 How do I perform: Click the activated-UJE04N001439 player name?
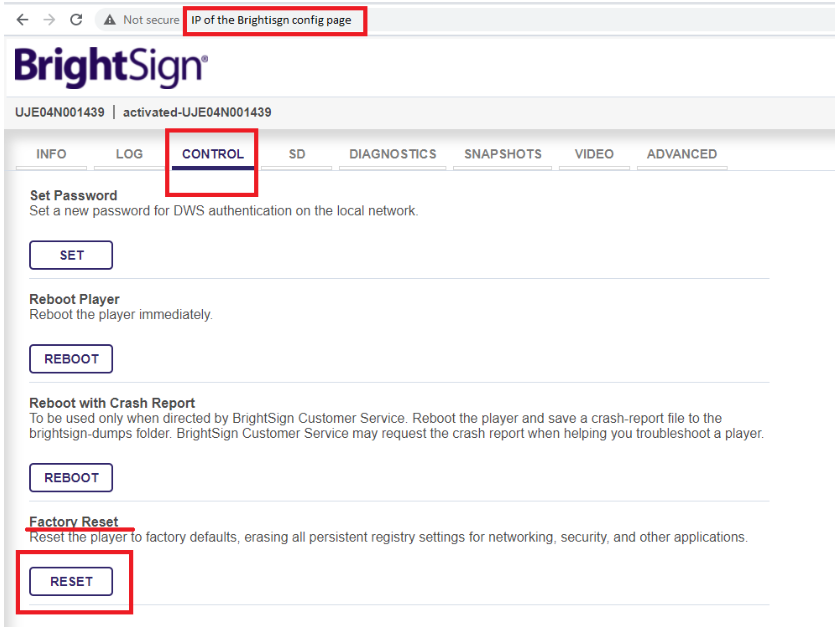[197, 112]
